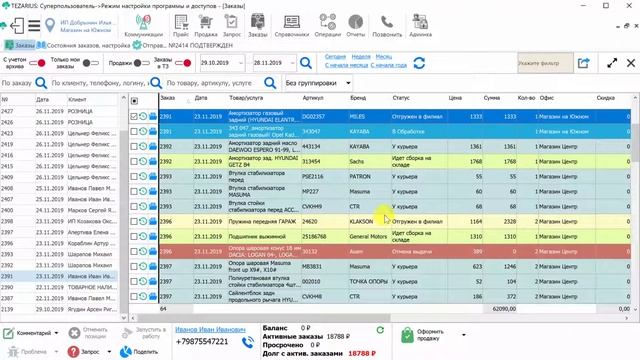Open history icon for MILES row
This screenshot has height=360, width=640.
(143, 116)
